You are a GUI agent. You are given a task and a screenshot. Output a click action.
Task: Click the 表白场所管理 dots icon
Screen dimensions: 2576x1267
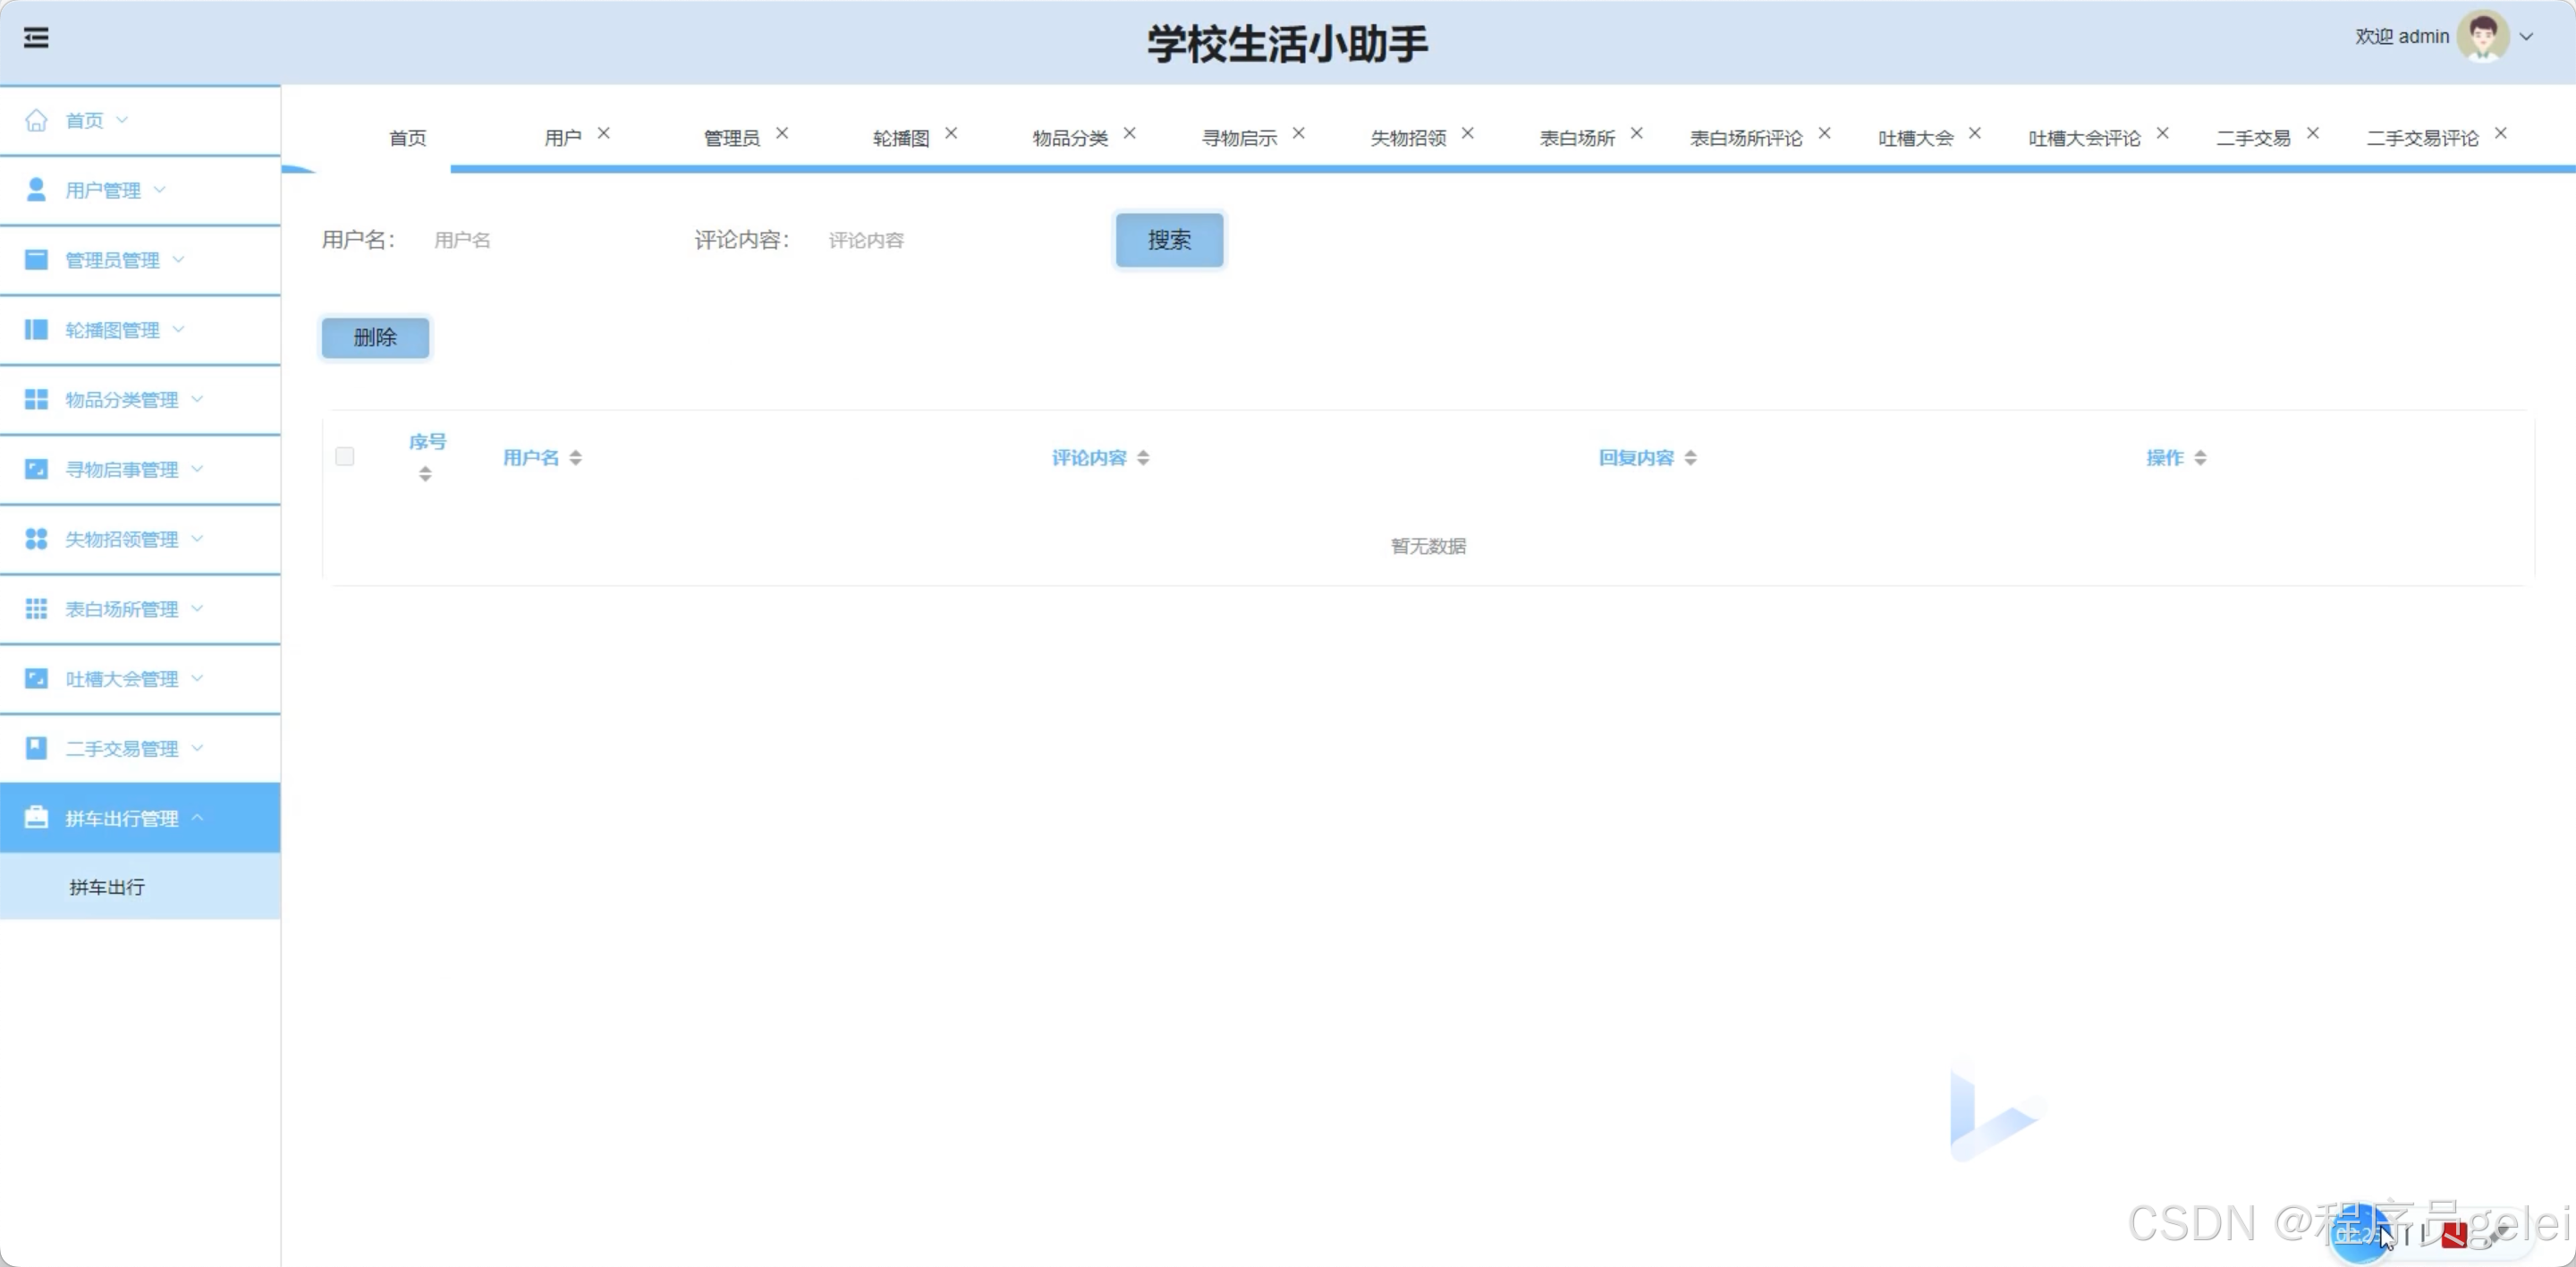pos(36,608)
